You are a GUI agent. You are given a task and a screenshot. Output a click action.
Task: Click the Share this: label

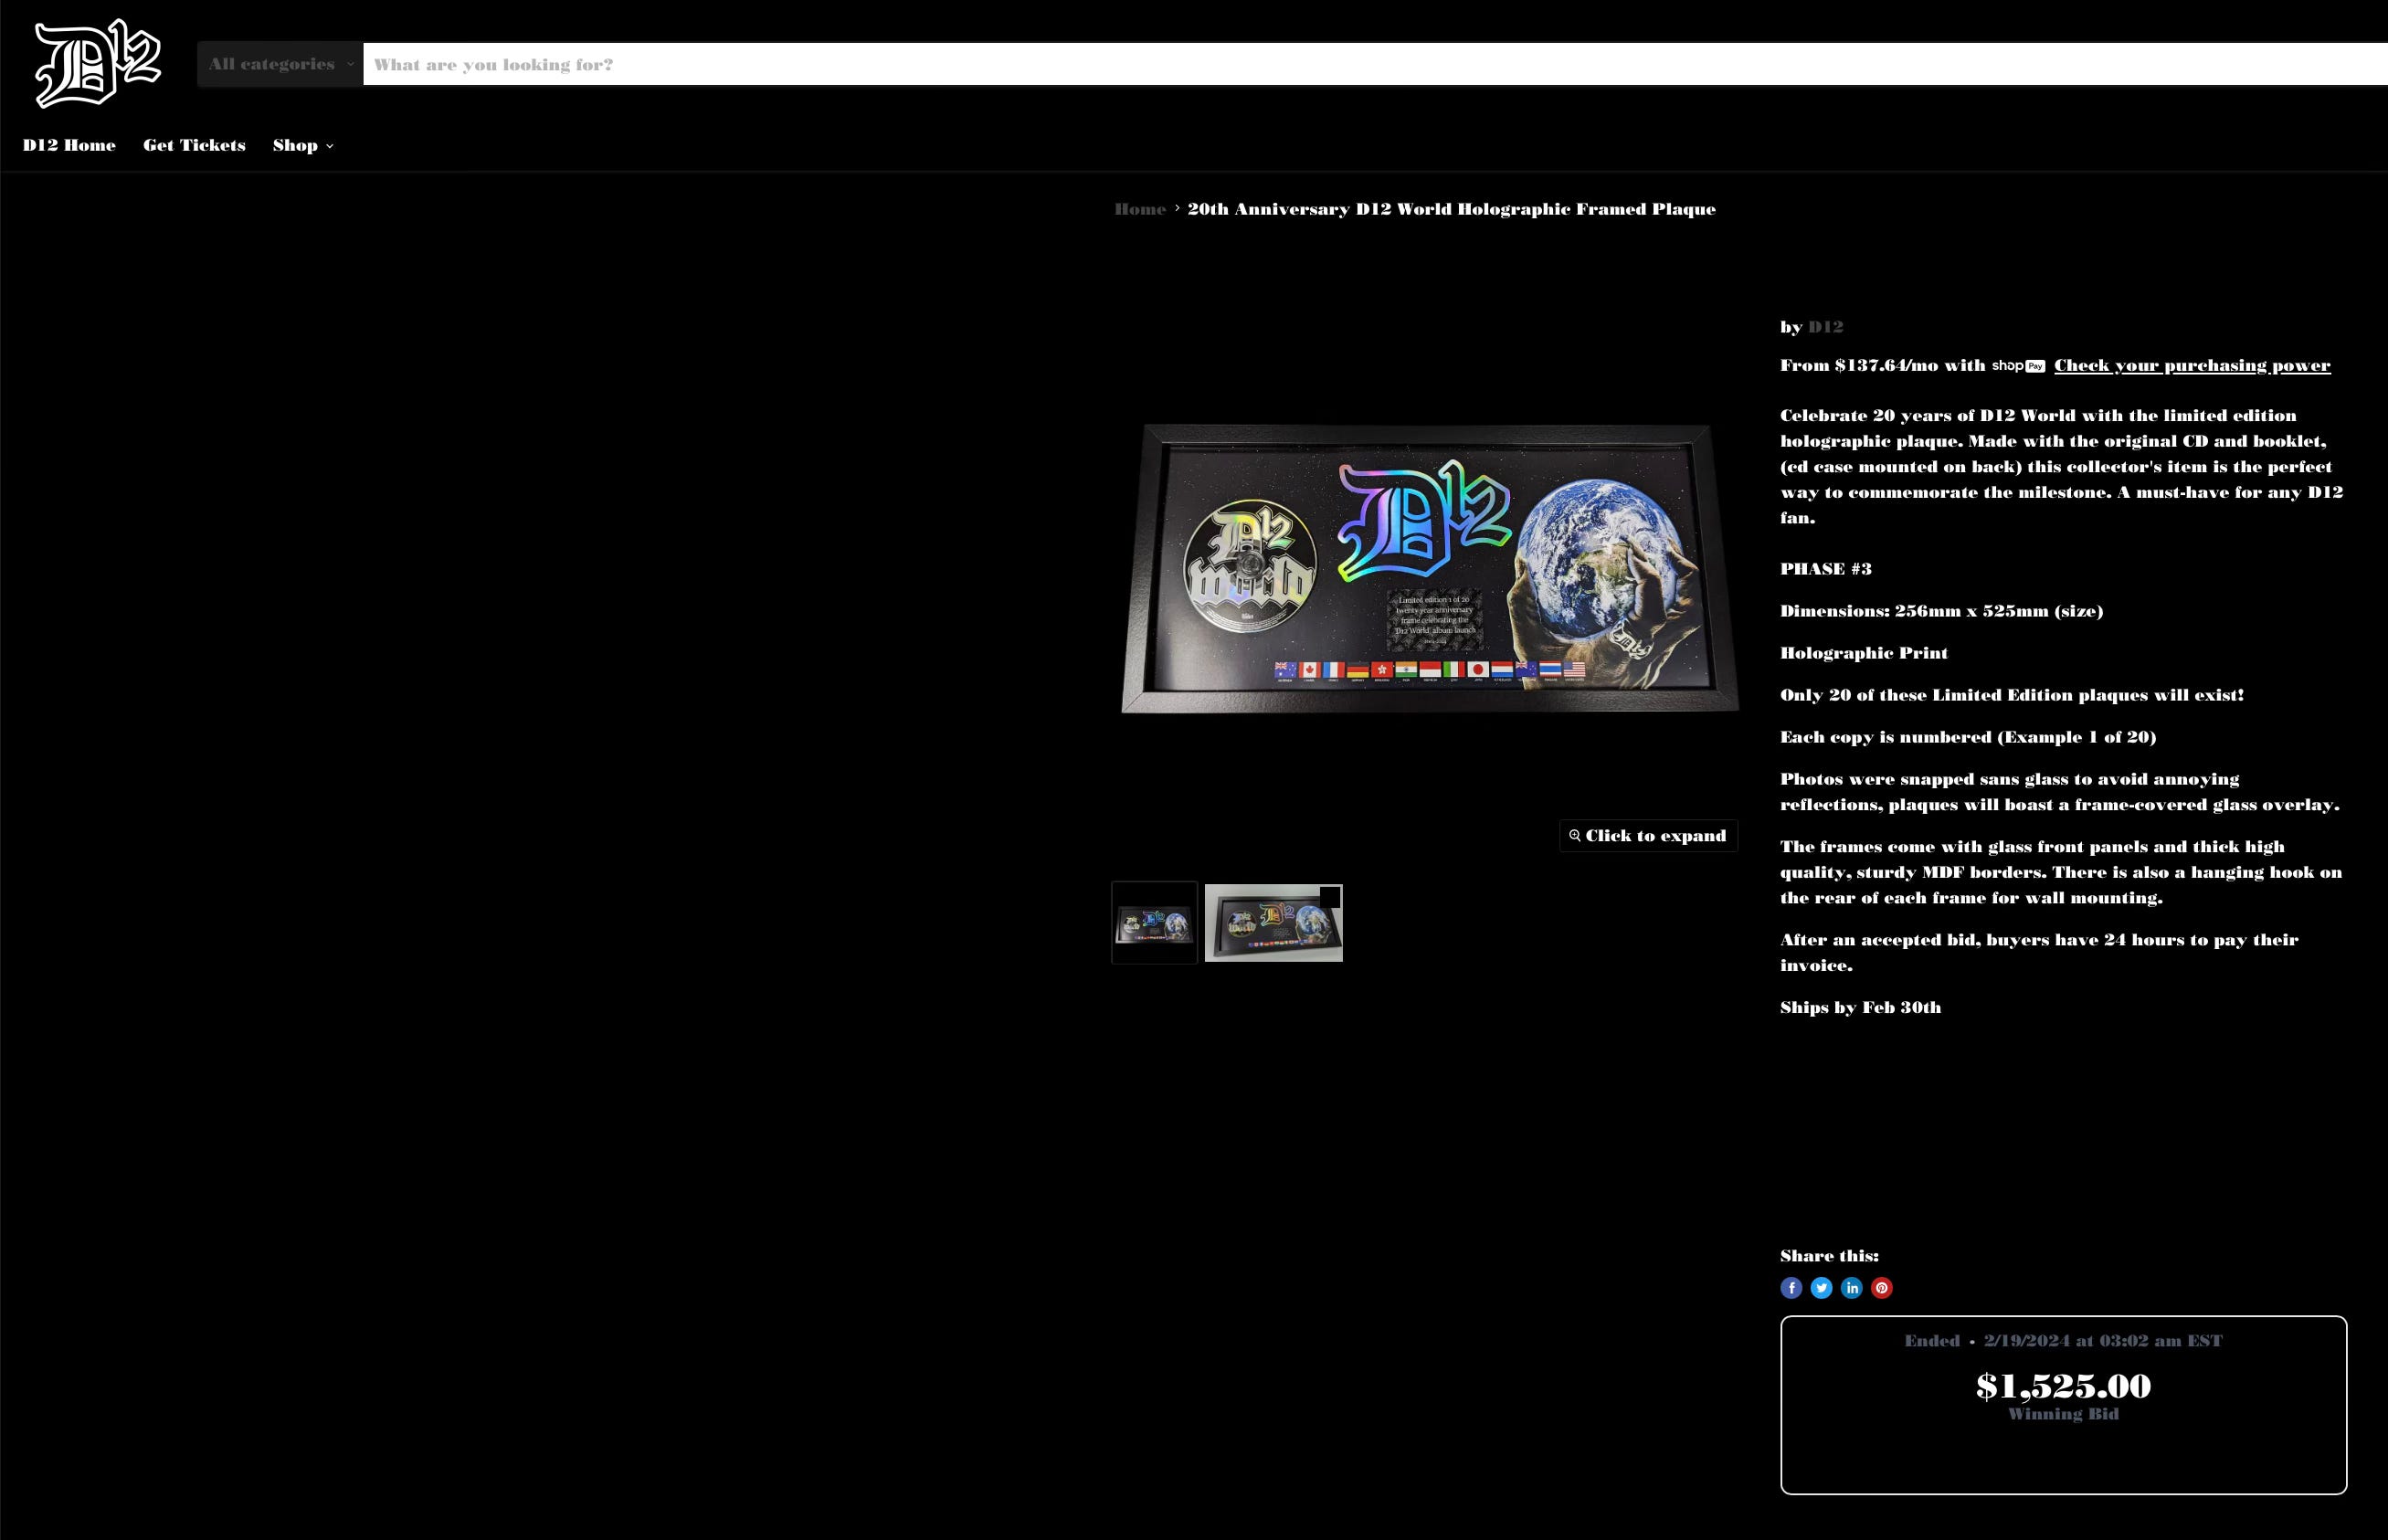click(x=1829, y=1256)
